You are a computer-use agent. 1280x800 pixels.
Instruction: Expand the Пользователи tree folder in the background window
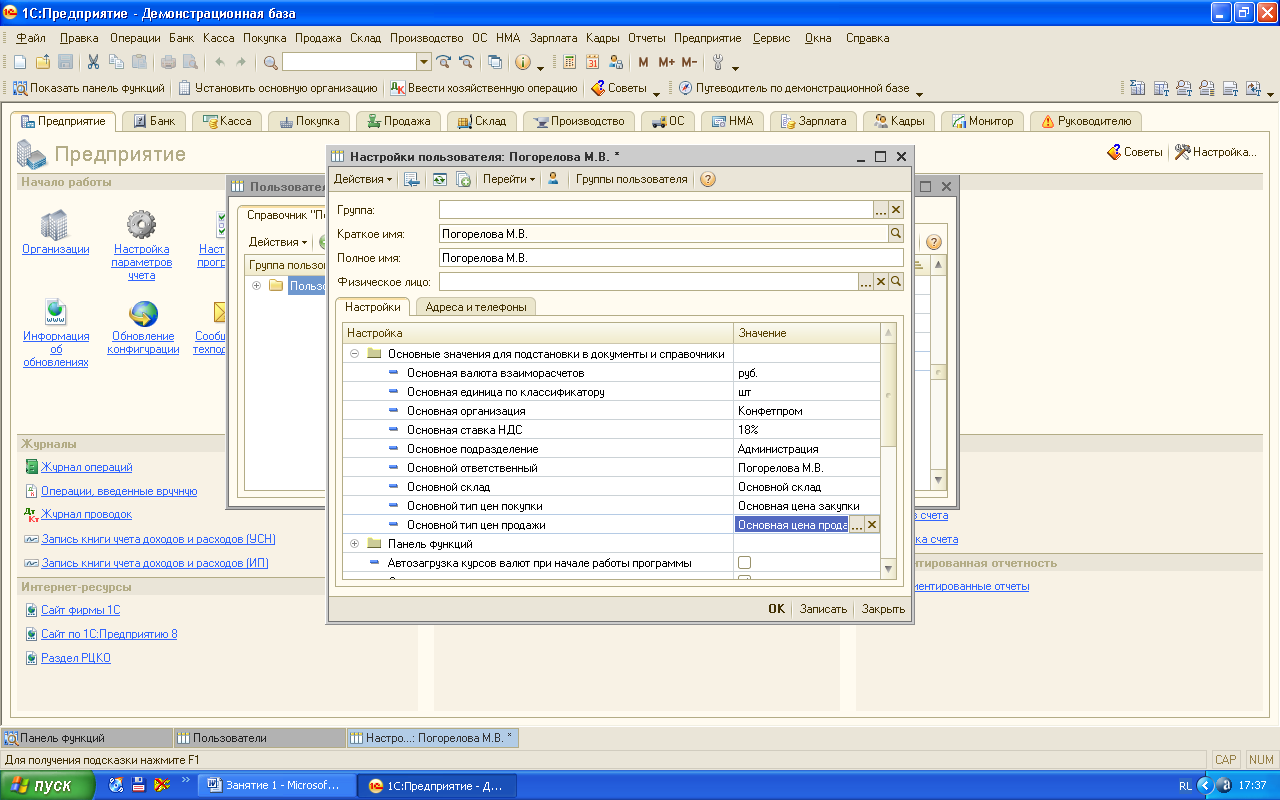(257, 286)
